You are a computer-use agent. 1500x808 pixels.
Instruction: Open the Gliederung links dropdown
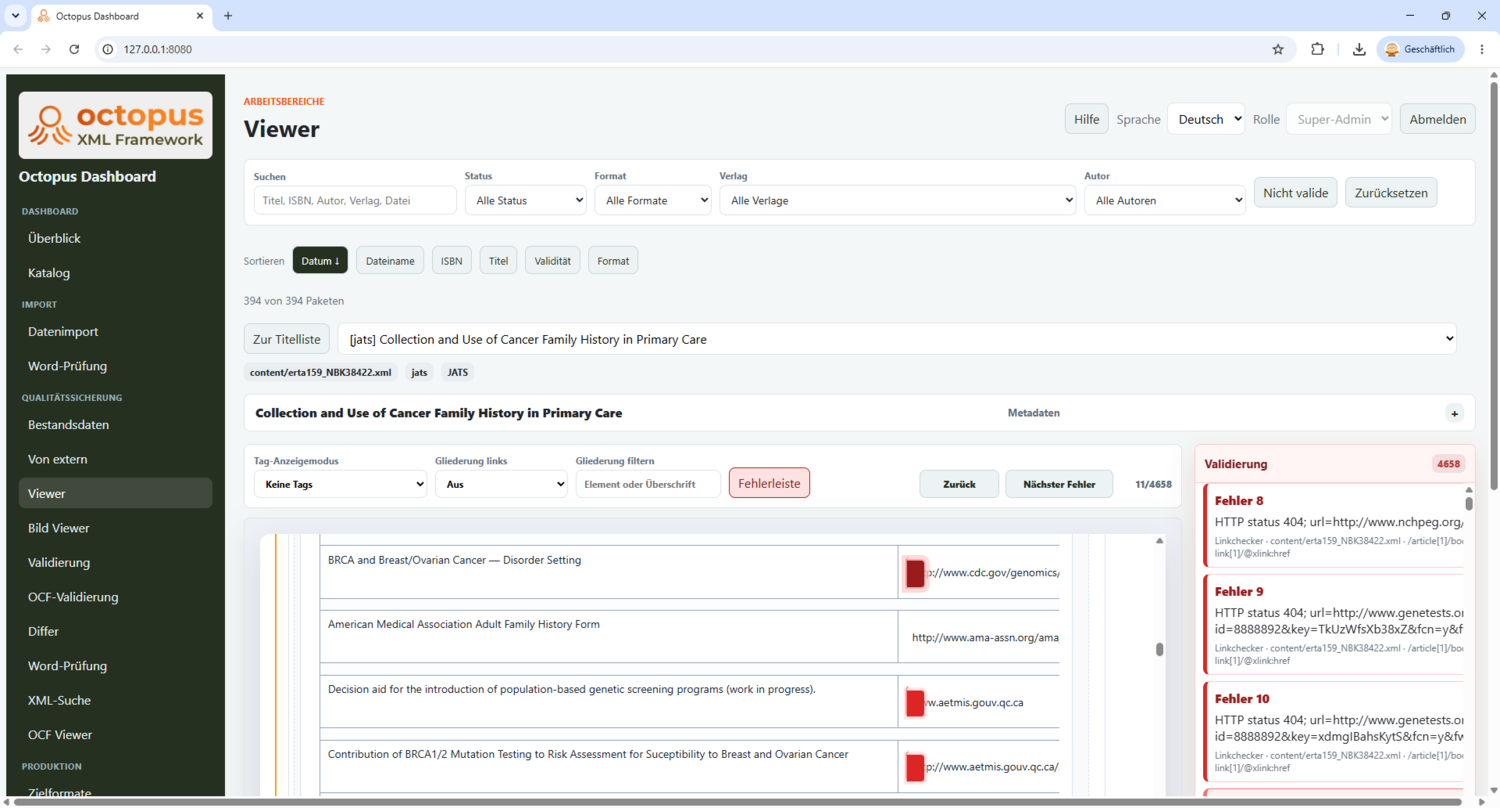click(x=501, y=484)
